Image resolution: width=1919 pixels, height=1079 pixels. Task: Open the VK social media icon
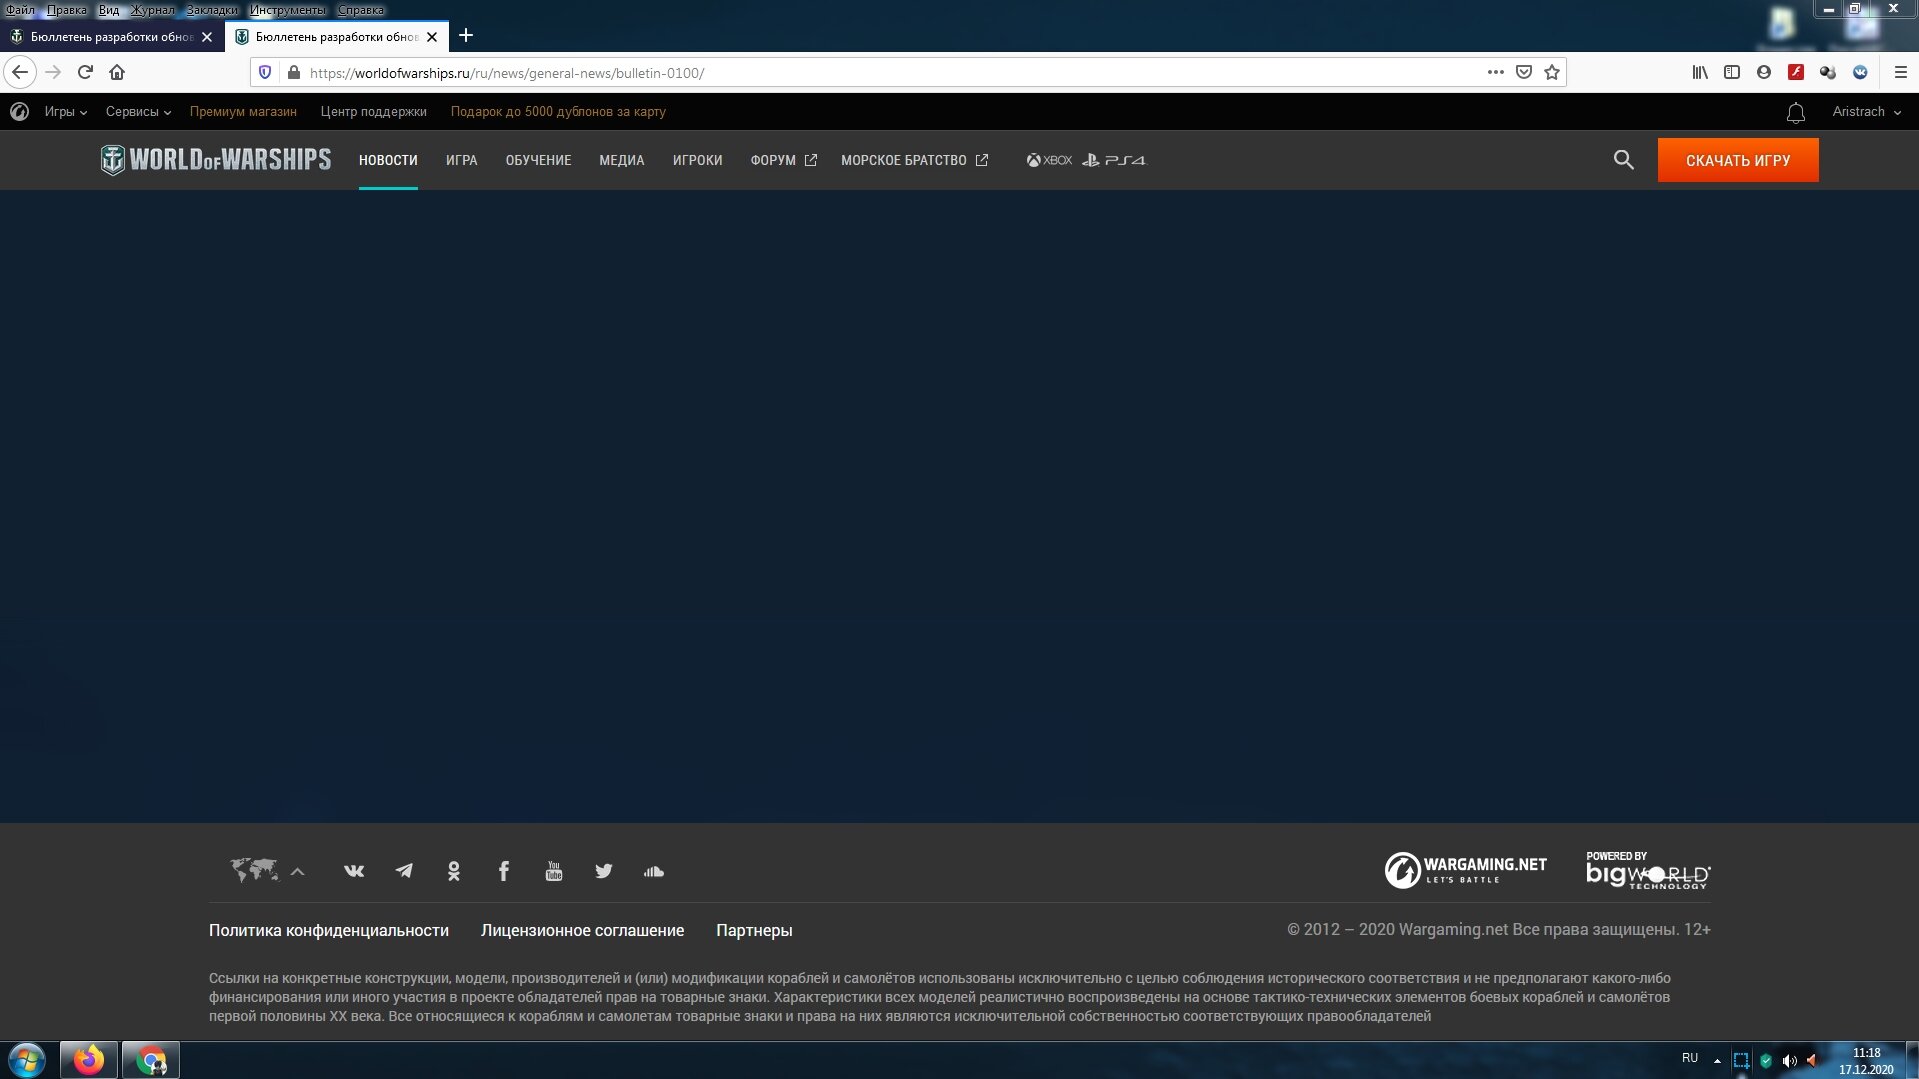pyautogui.click(x=354, y=871)
